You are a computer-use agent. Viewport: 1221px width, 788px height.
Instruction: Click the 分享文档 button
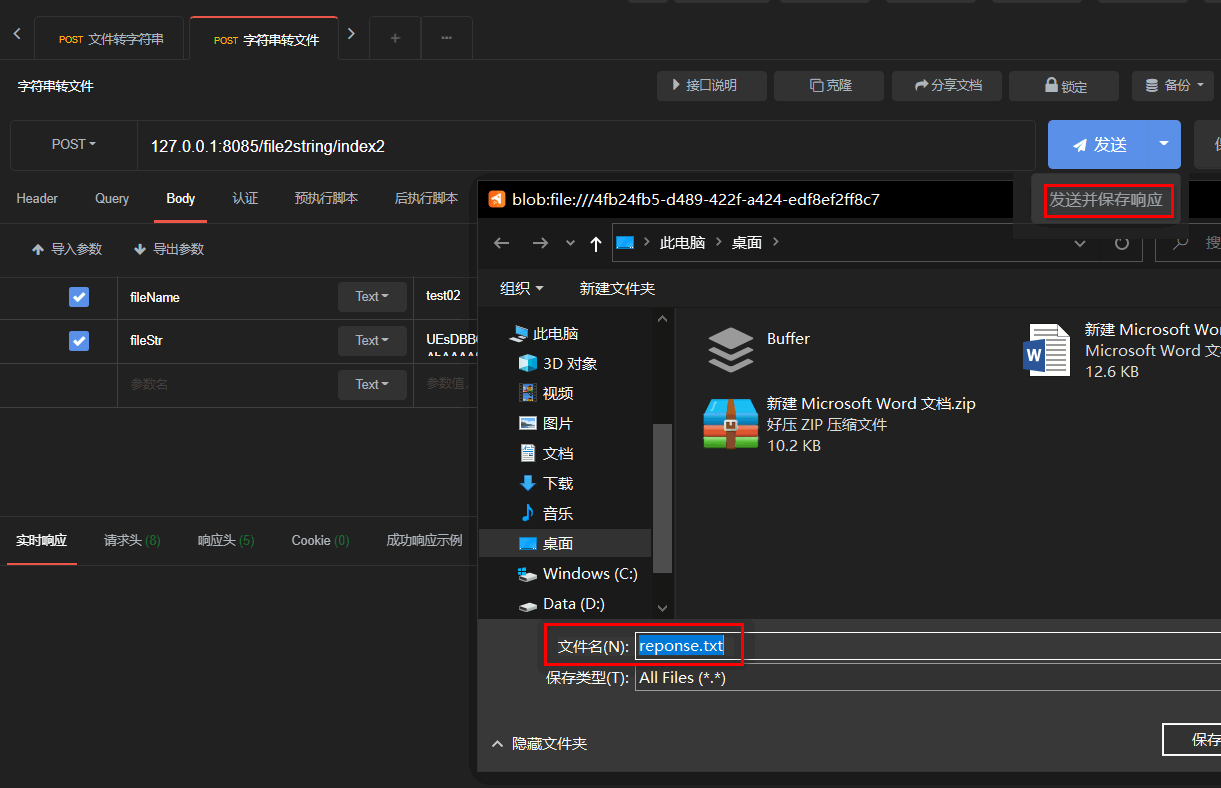947,86
